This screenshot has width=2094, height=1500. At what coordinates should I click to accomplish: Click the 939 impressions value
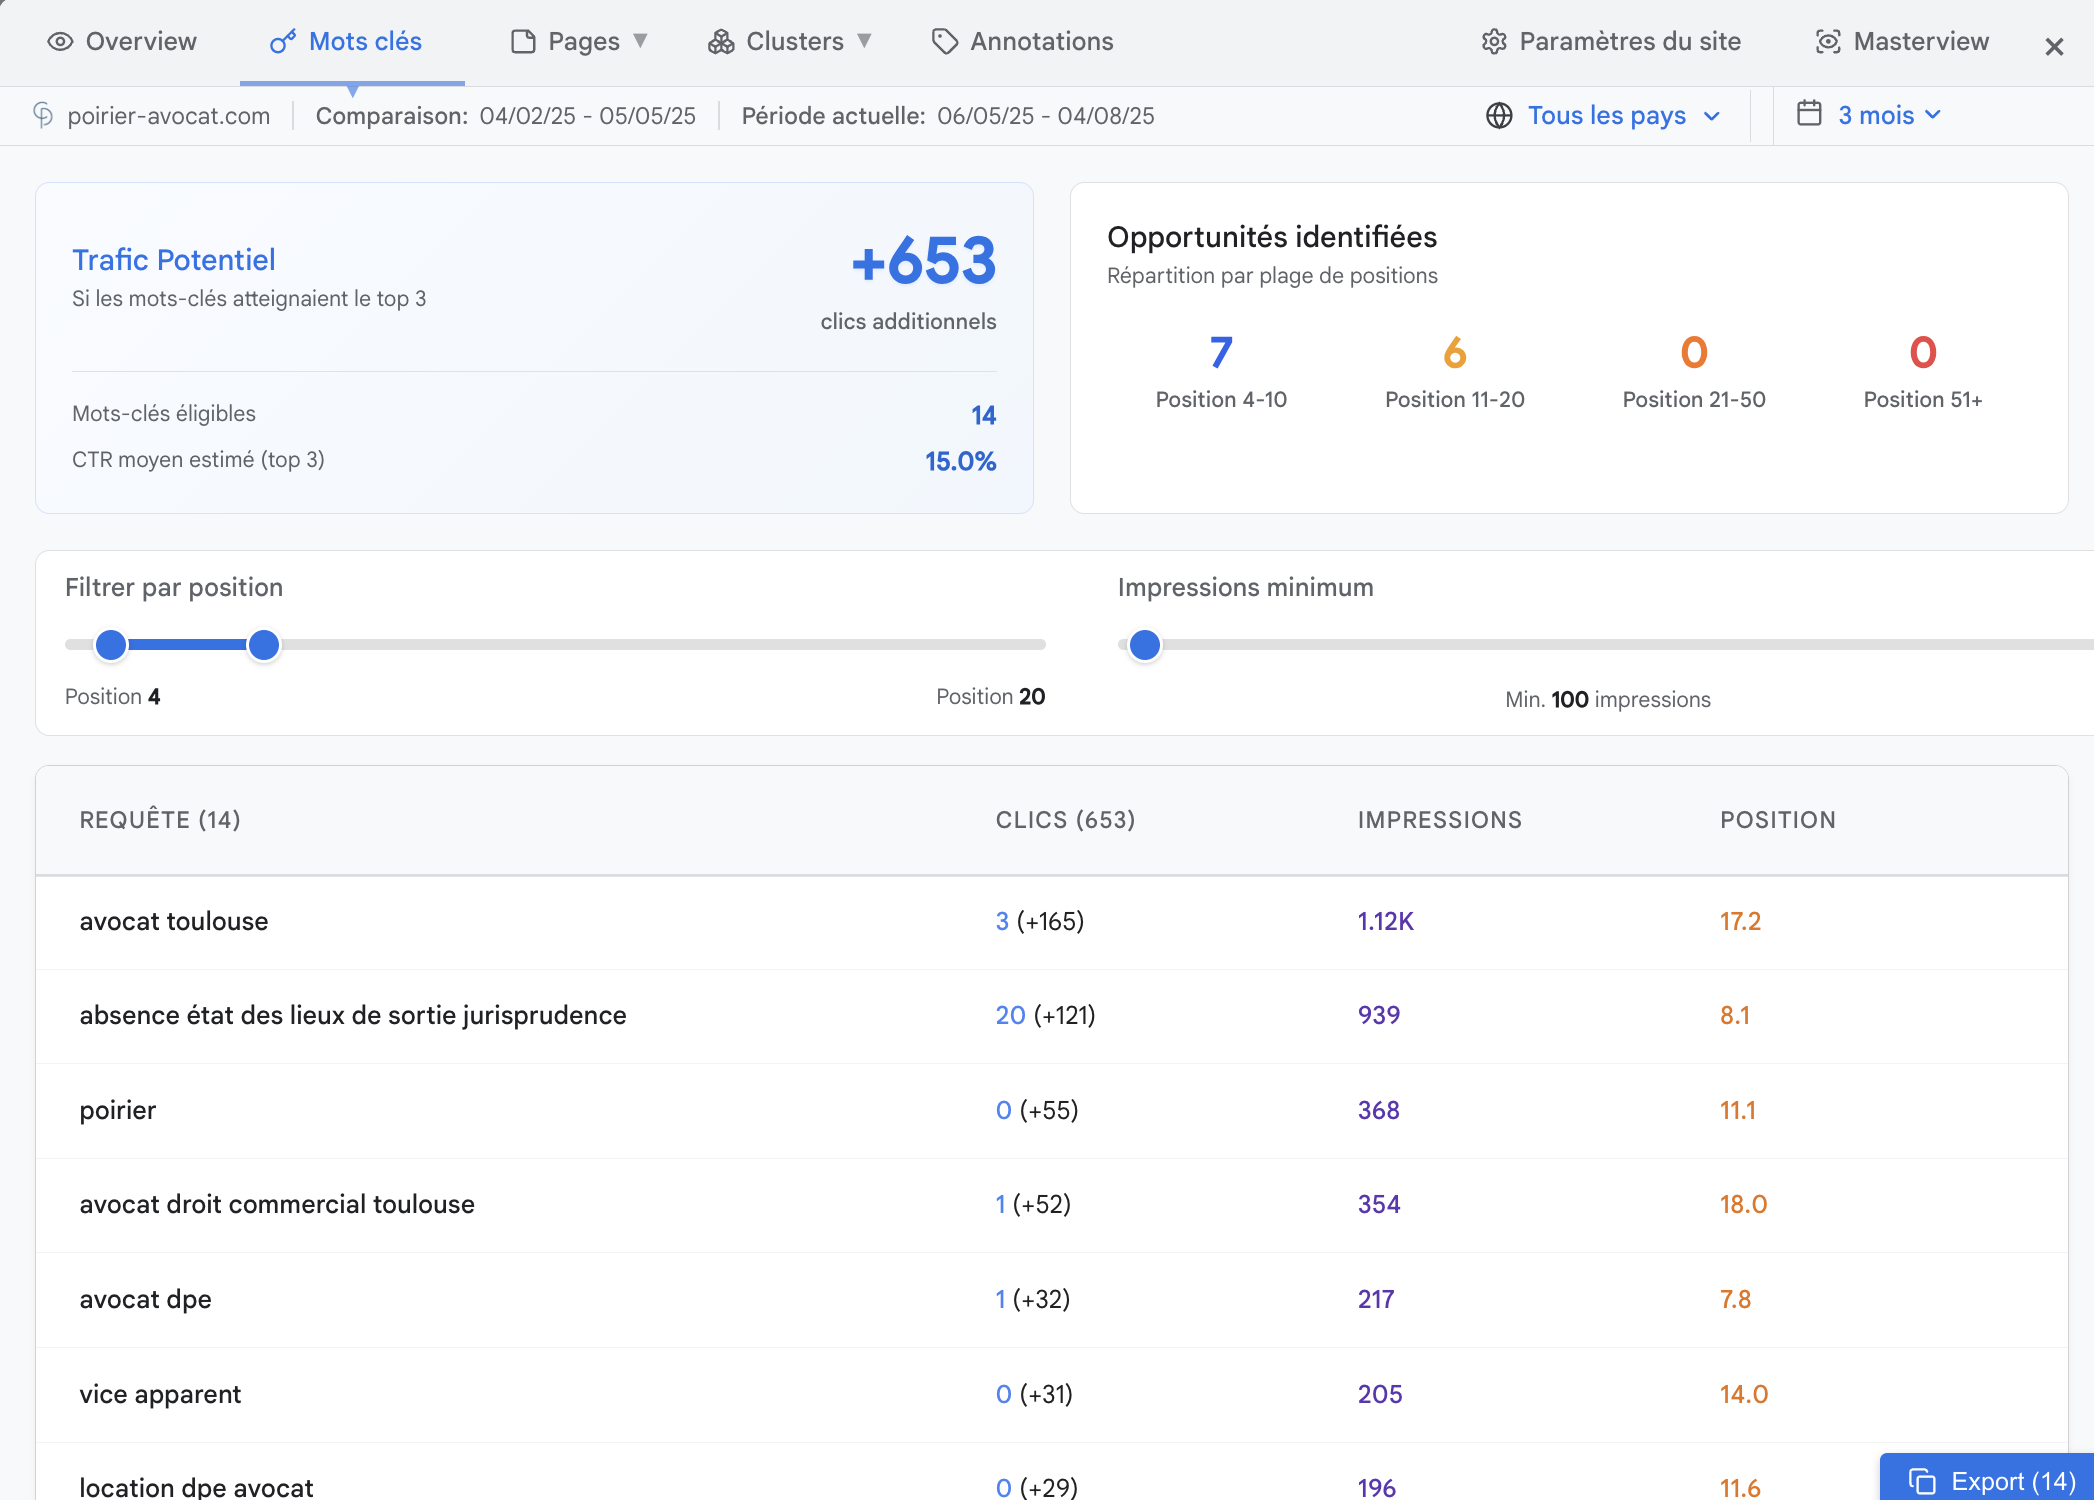tap(1379, 1016)
